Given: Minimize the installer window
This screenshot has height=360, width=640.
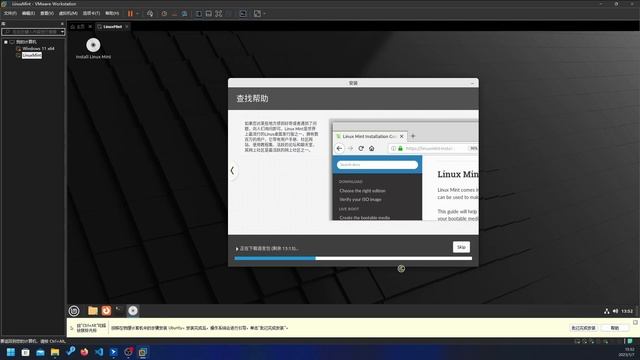Looking at the screenshot, I should tap(472, 83).
